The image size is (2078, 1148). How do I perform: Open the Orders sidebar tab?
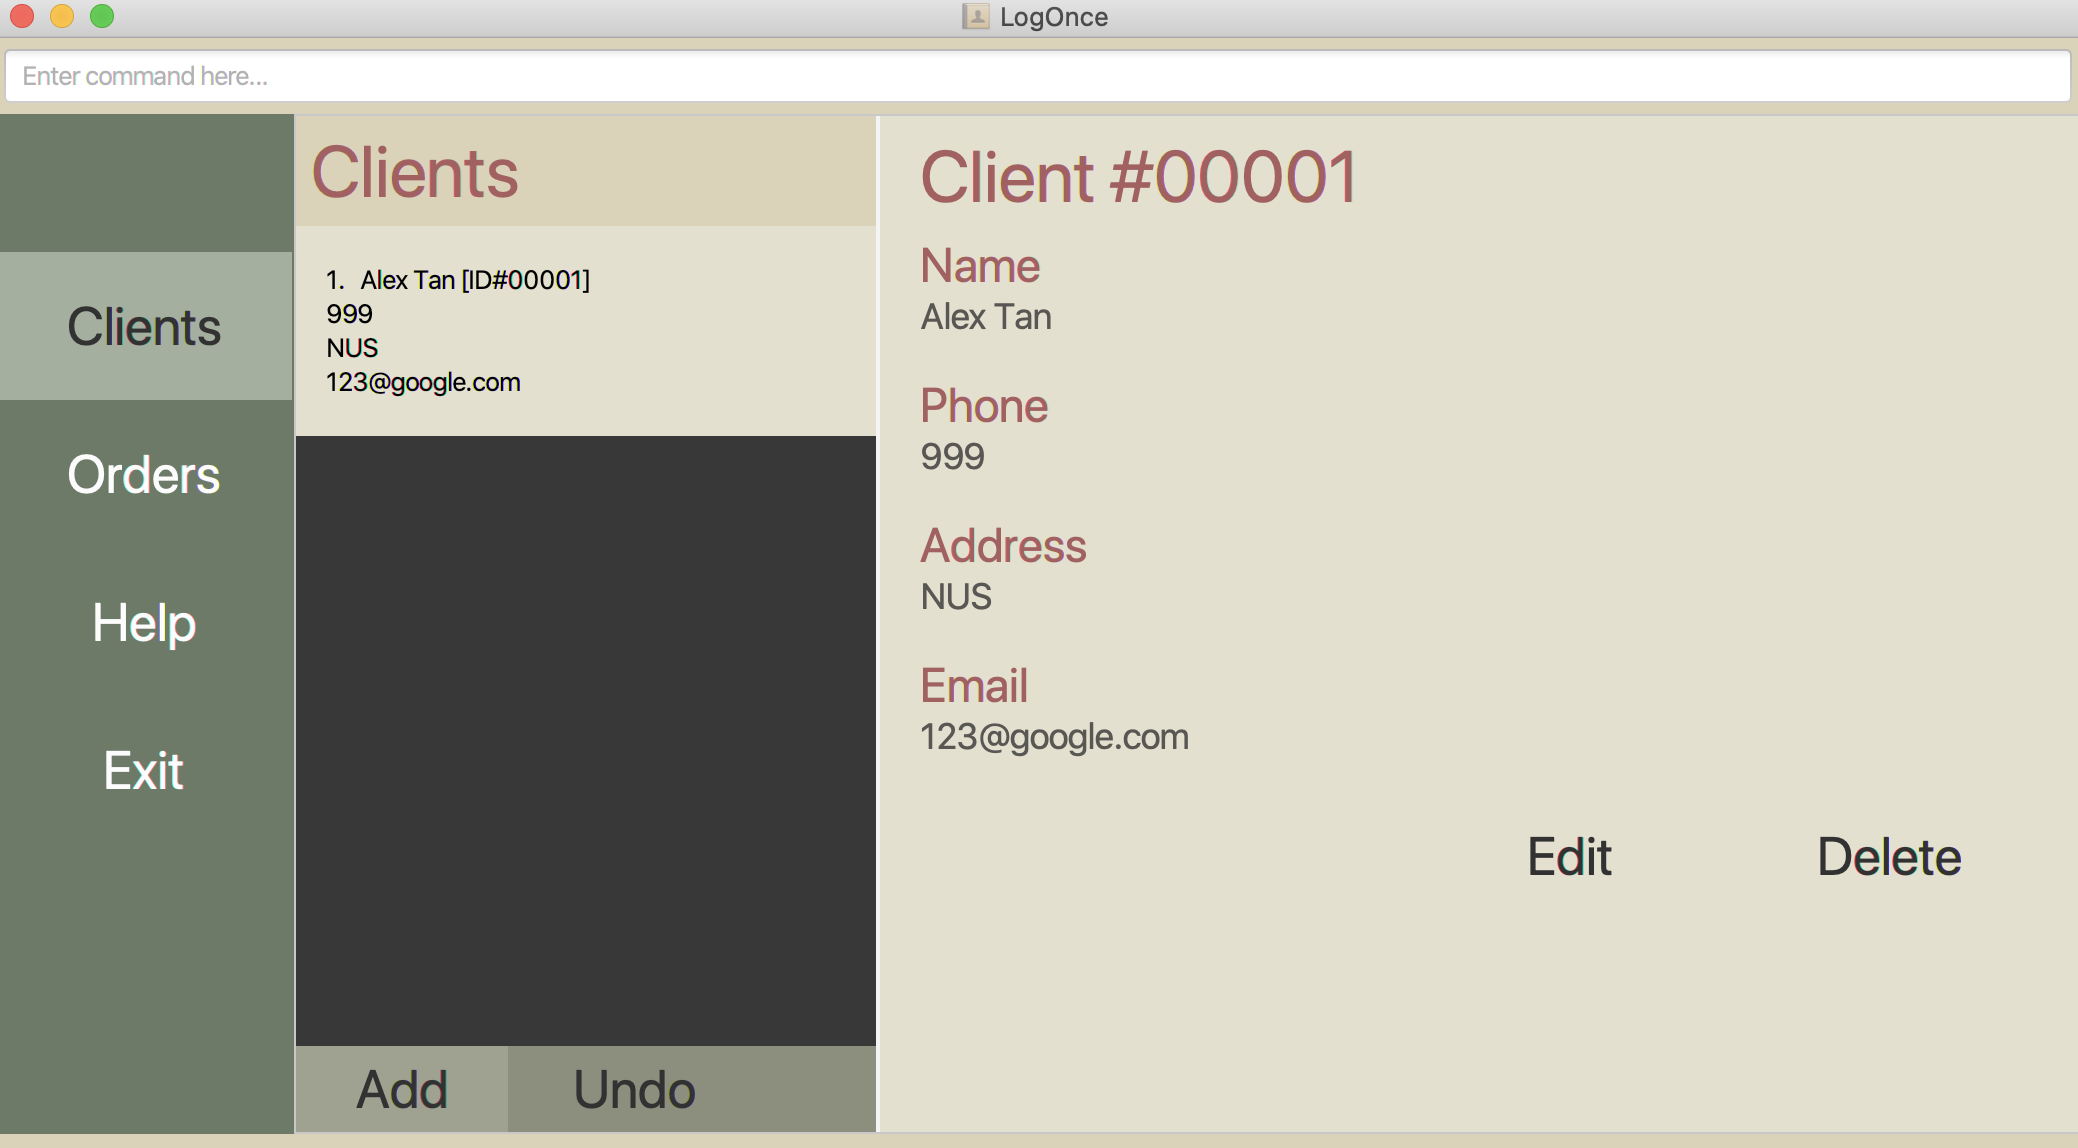click(x=145, y=475)
